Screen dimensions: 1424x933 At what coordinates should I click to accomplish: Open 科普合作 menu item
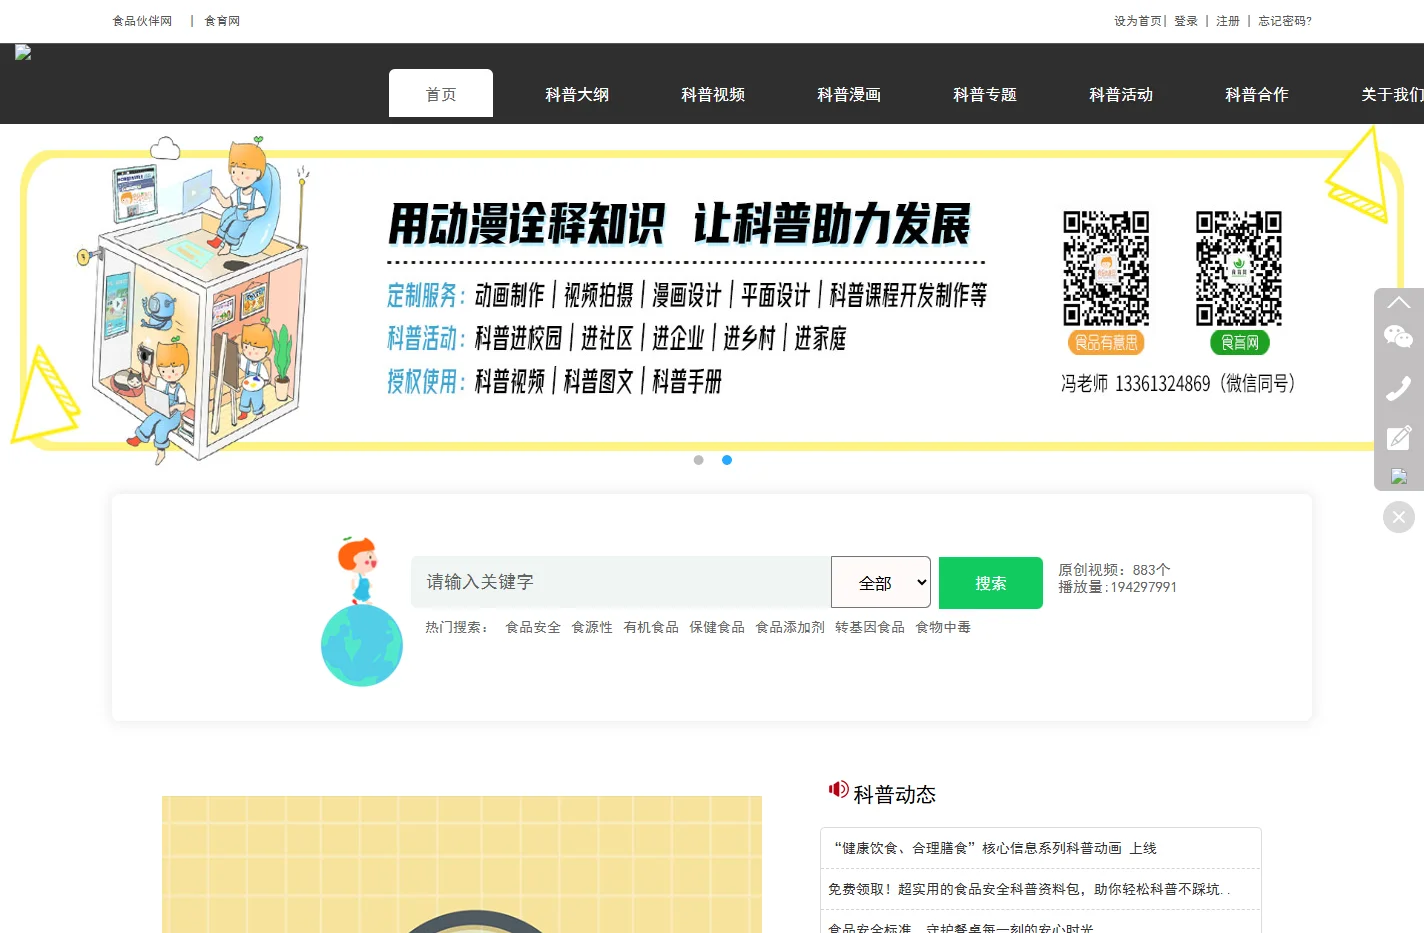click(x=1257, y=94)
